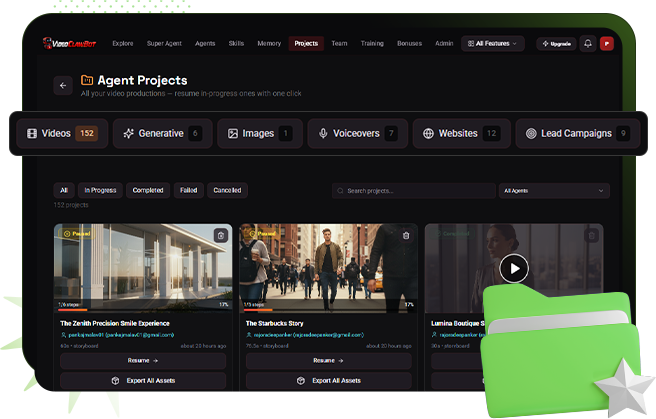
Task: Click the Paused badge on Starbucks card
Action: [262, 234]
